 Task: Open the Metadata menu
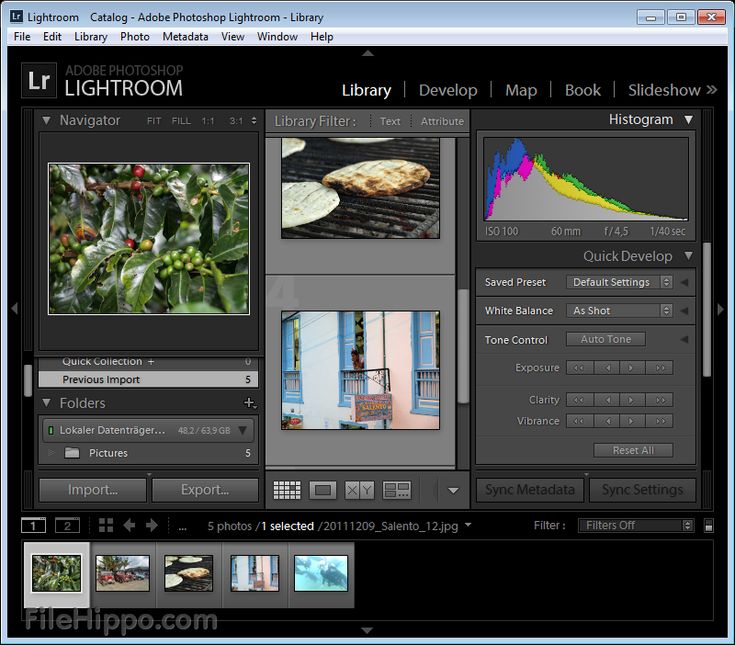(185, 37)
